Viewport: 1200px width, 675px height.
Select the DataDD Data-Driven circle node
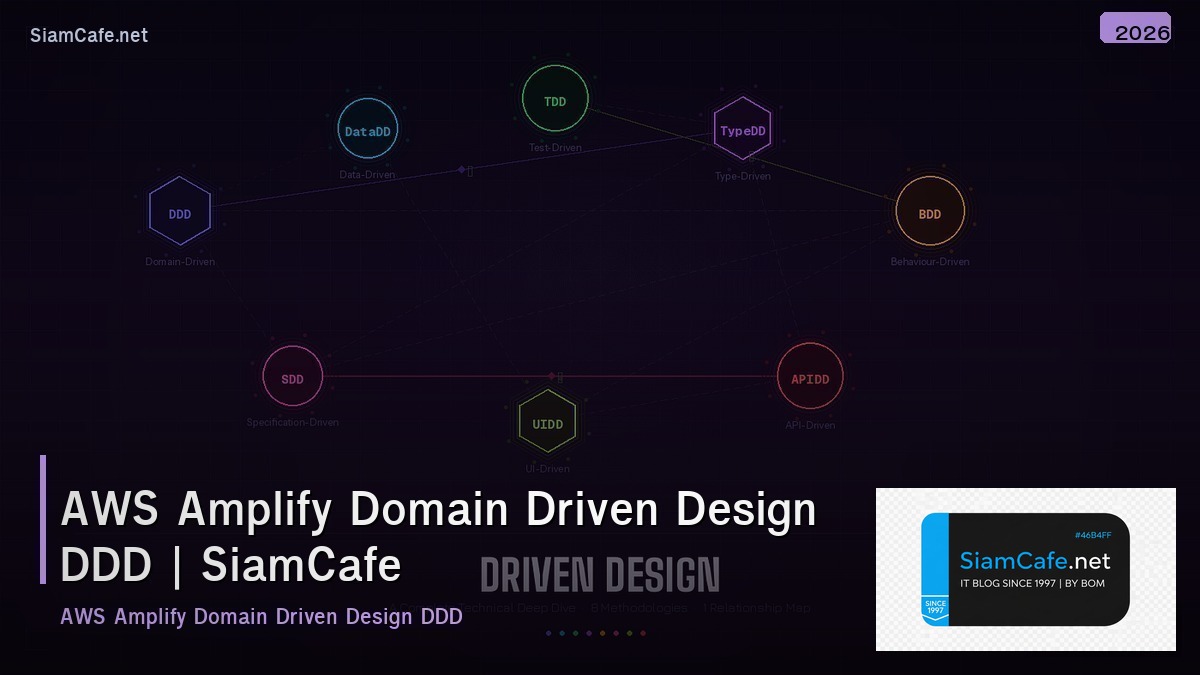tap(367, 128)
